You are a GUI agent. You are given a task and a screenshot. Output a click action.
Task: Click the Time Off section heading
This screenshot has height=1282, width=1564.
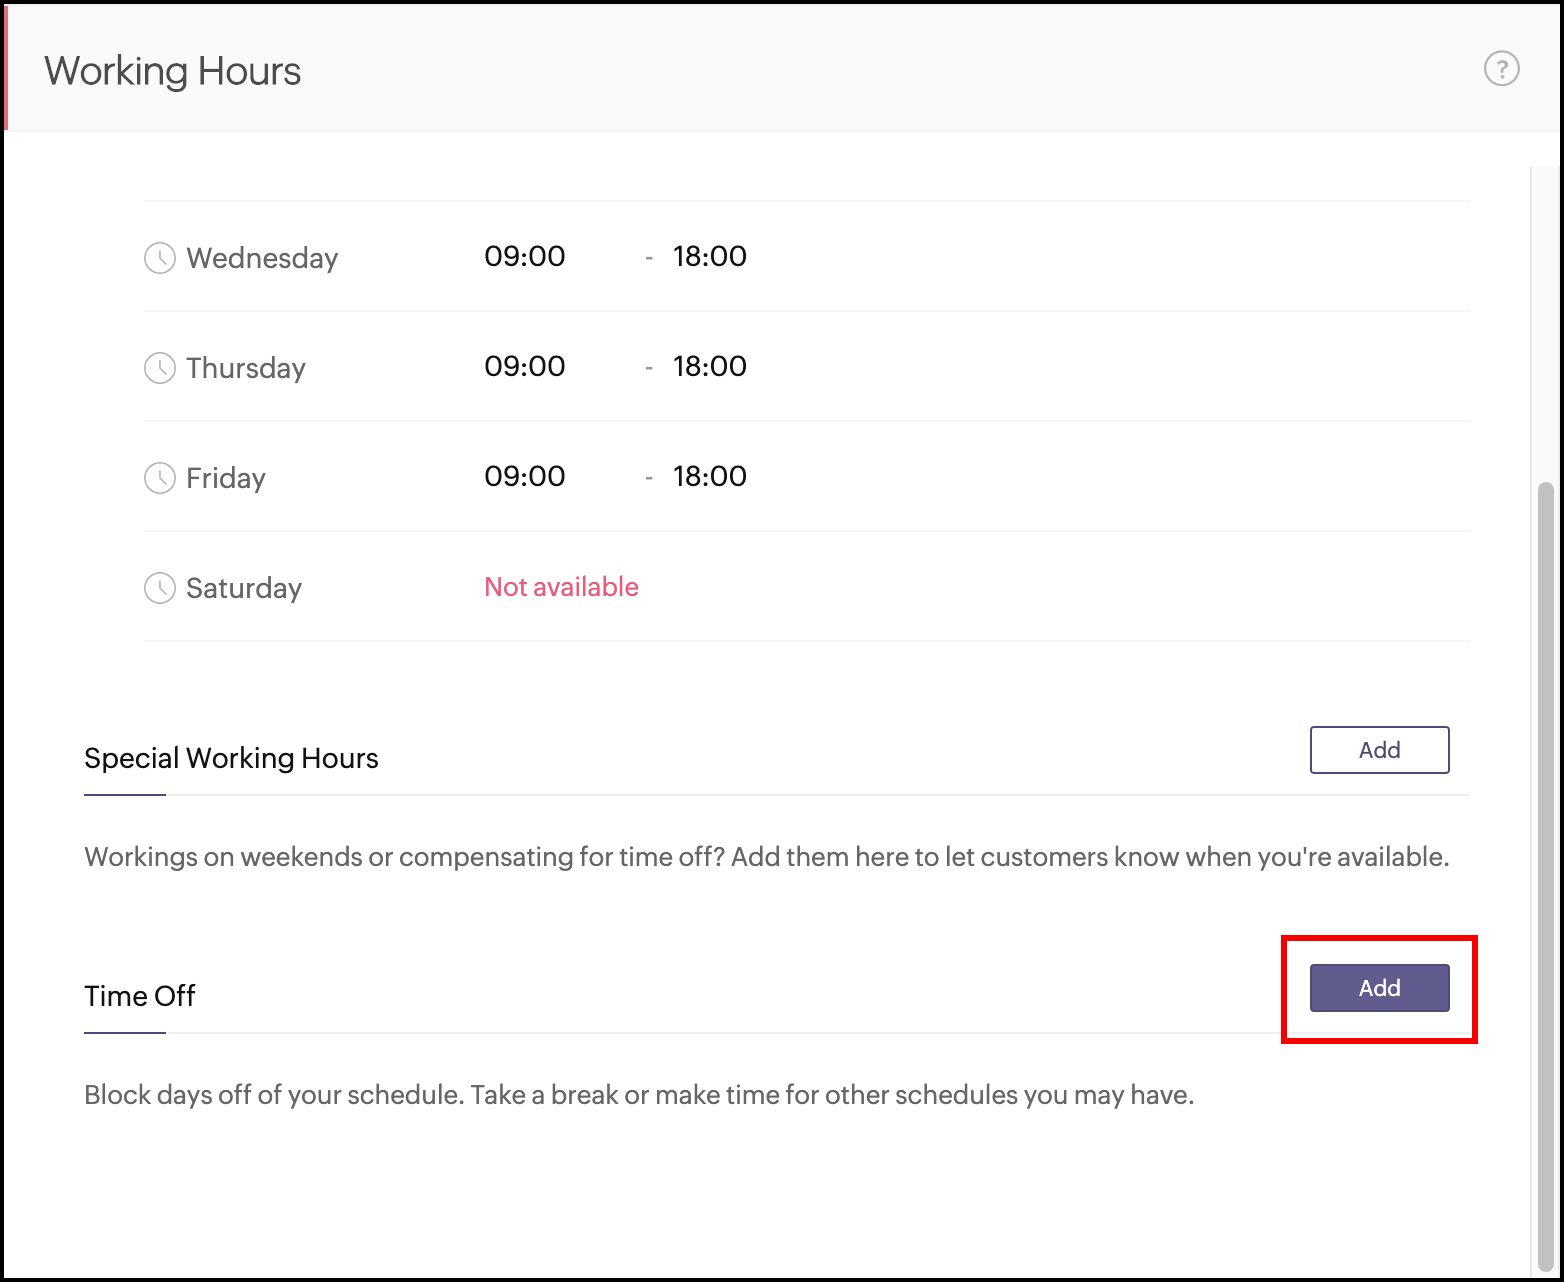[140, 996]
